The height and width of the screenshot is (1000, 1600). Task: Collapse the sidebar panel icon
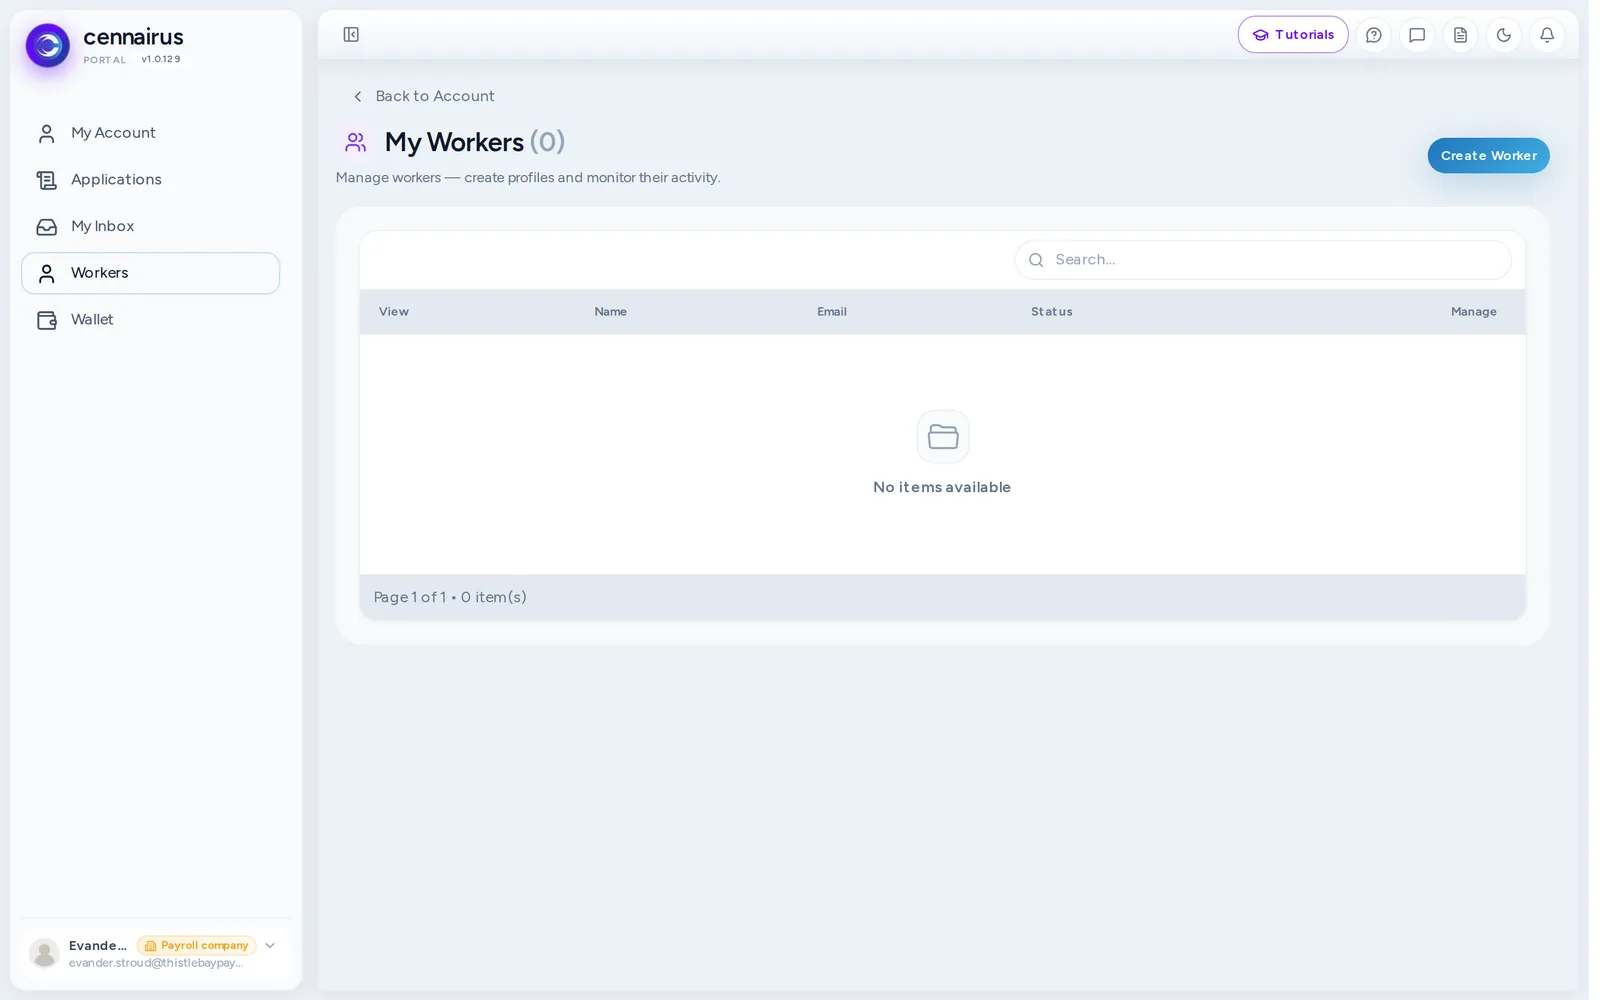pos(351,35)
